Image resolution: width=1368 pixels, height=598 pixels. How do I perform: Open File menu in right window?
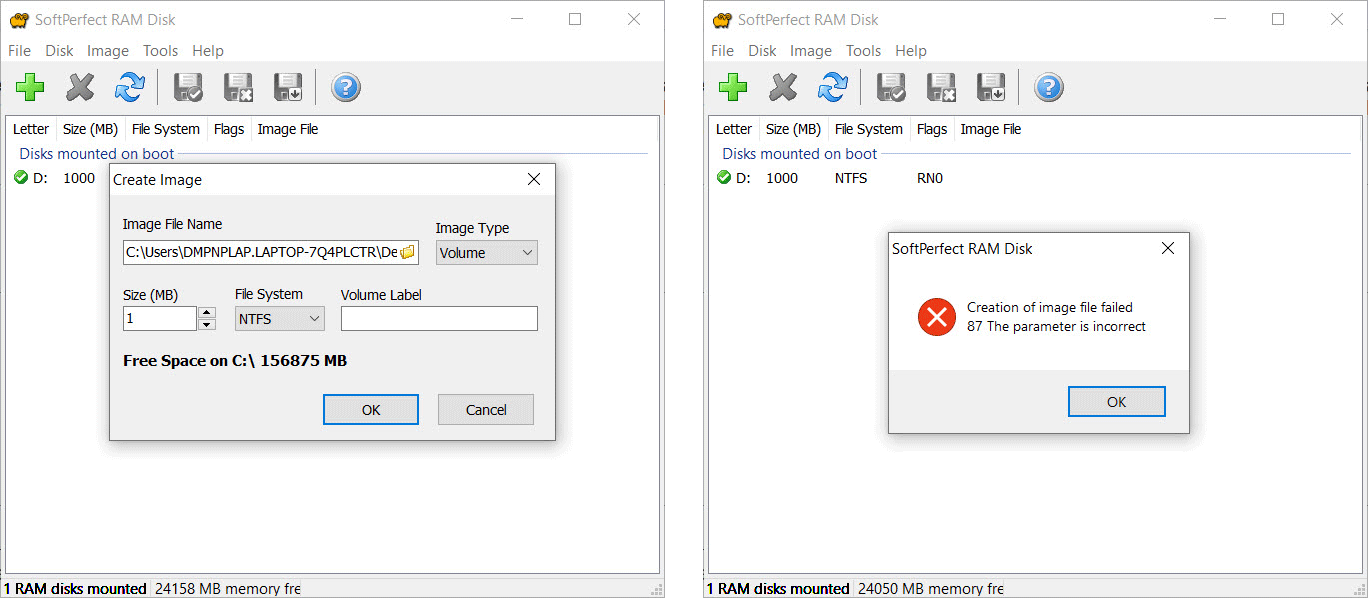[x=723, y=51]
